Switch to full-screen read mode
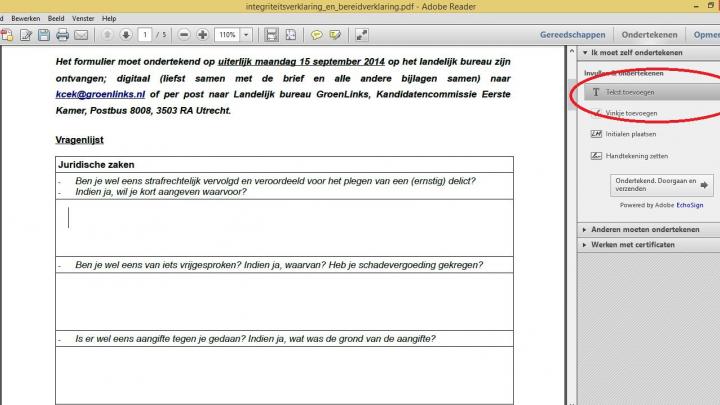Screen dimensions: 720x405 pos(361,35)
